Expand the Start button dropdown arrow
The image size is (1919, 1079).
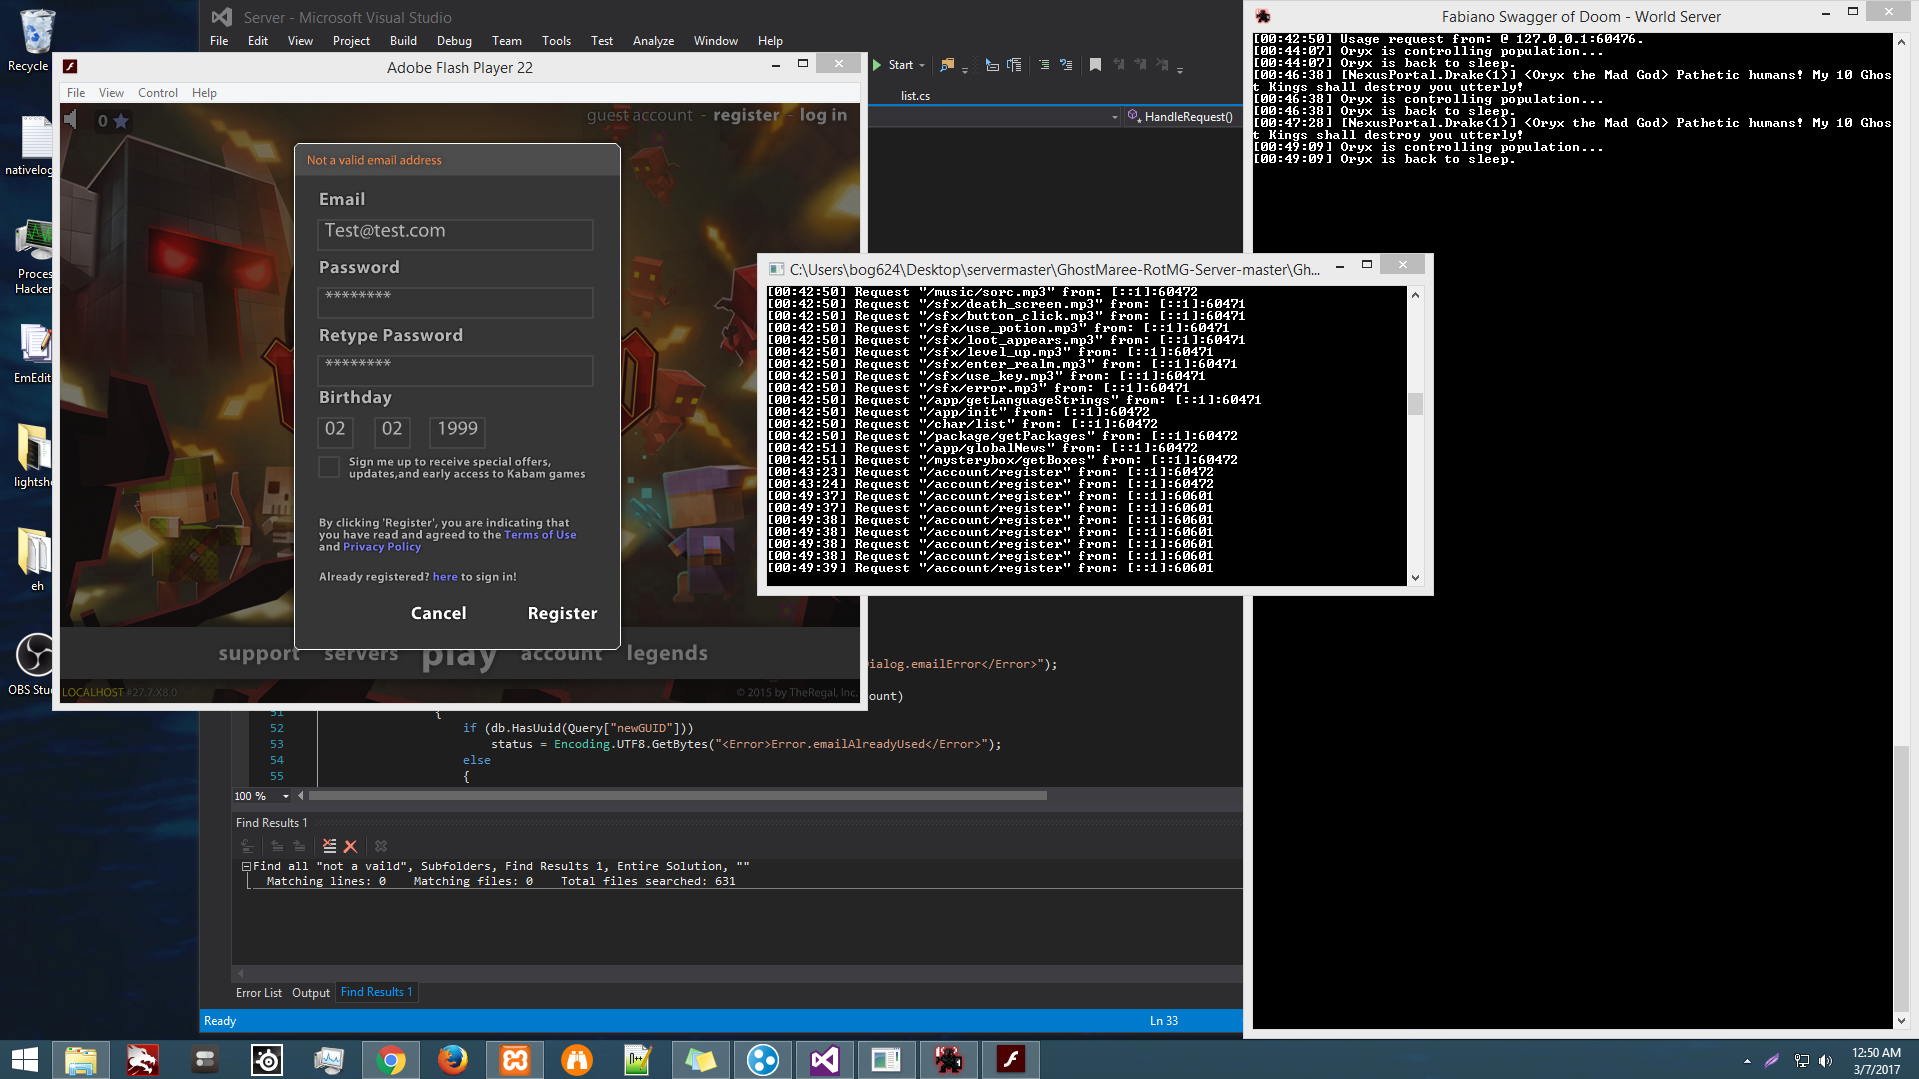coord(922,65)
